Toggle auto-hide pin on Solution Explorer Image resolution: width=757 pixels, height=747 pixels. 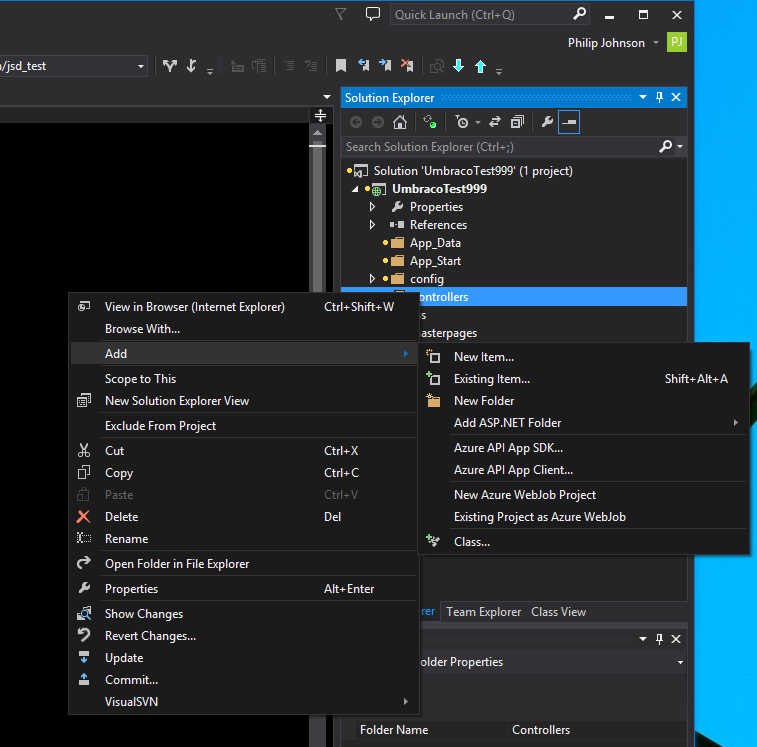click(x=659, y=98)
